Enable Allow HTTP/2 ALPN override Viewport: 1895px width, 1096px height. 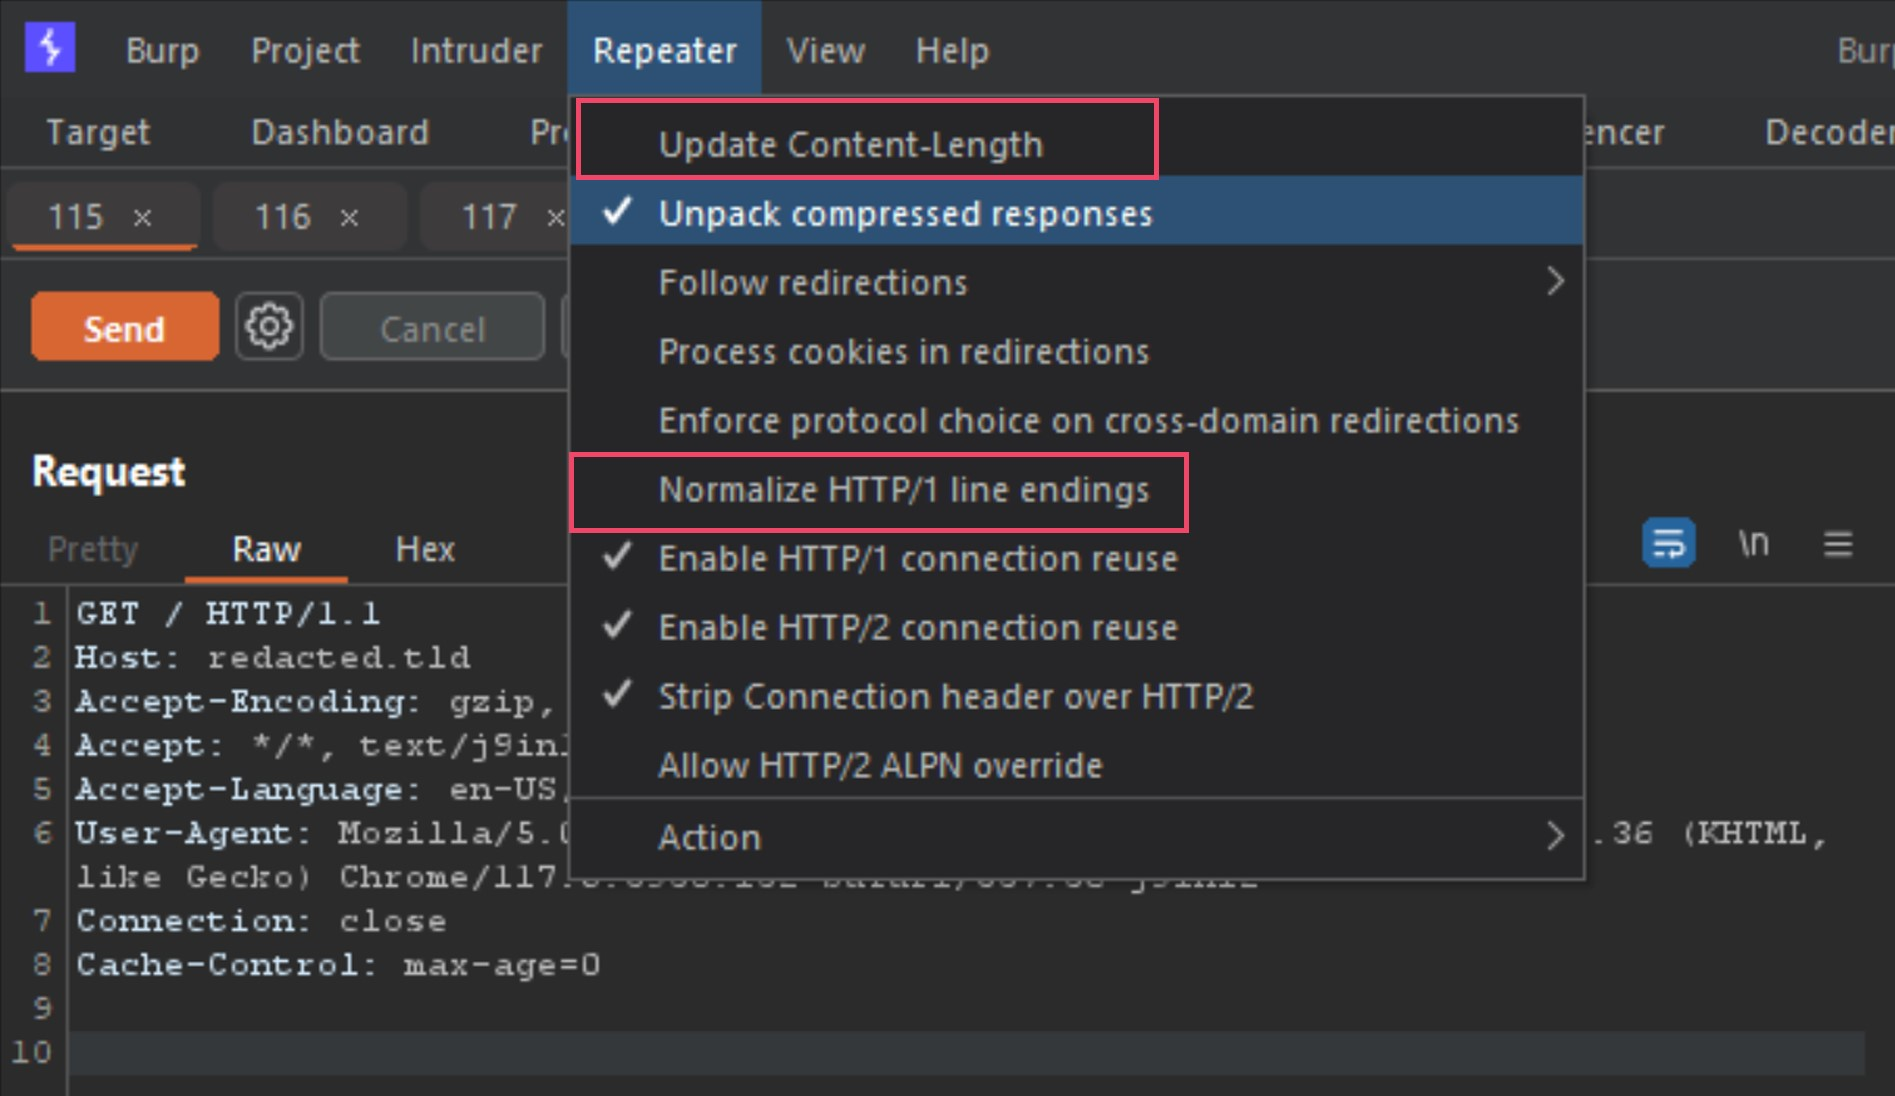pos(1077,765)
